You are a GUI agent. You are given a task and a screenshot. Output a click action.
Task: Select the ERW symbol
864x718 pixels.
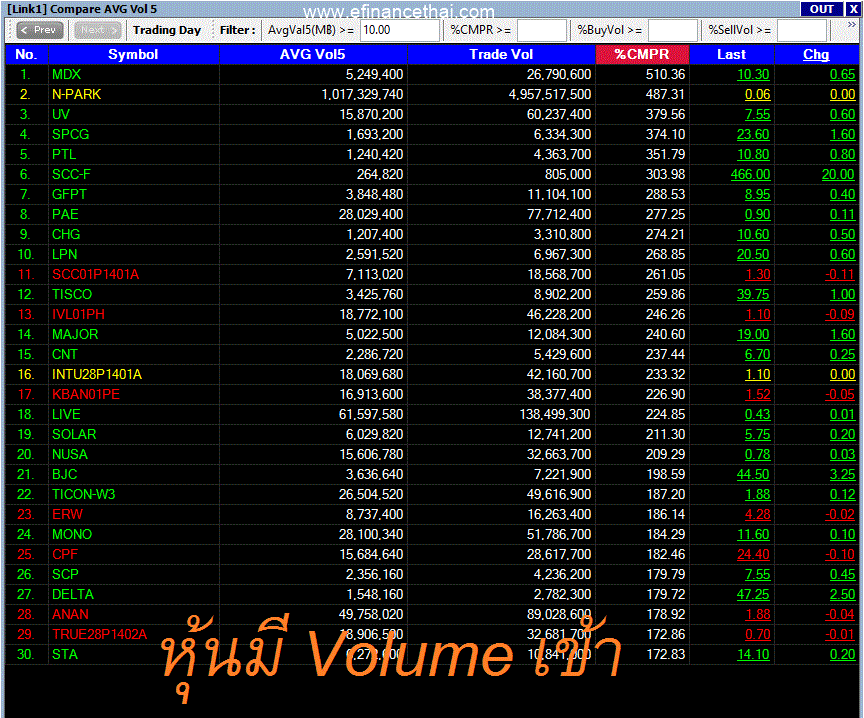67,514
